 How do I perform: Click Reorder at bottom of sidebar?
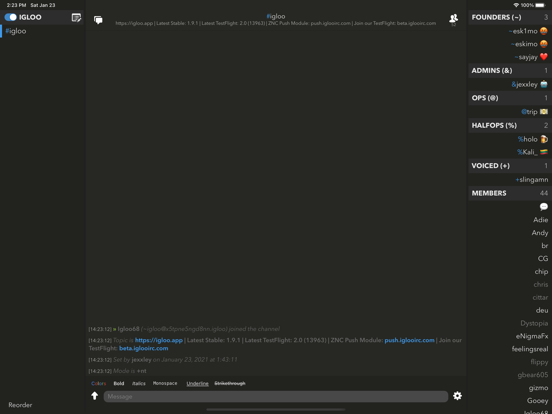[20, 405]
